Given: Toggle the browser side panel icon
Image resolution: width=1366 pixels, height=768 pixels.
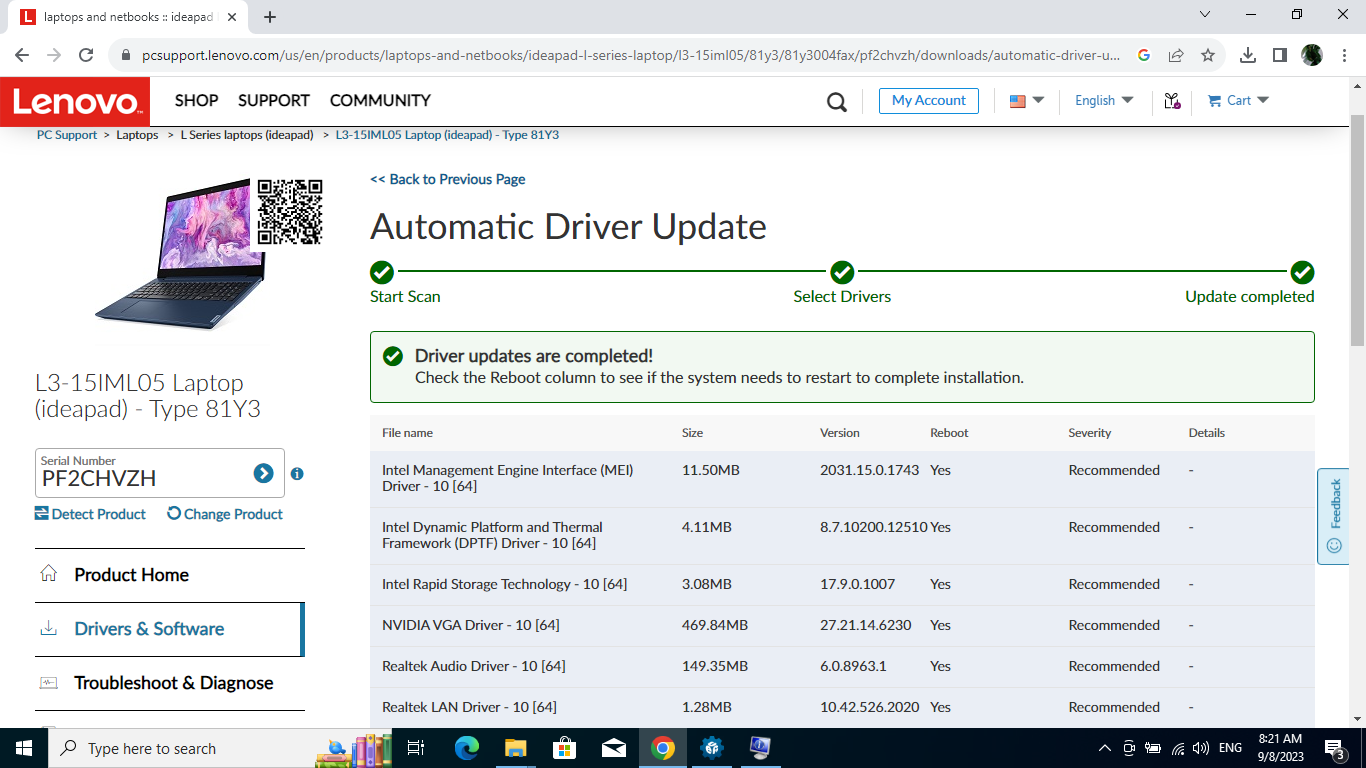Looking at the screenshot, I should tap(1279, 55).
